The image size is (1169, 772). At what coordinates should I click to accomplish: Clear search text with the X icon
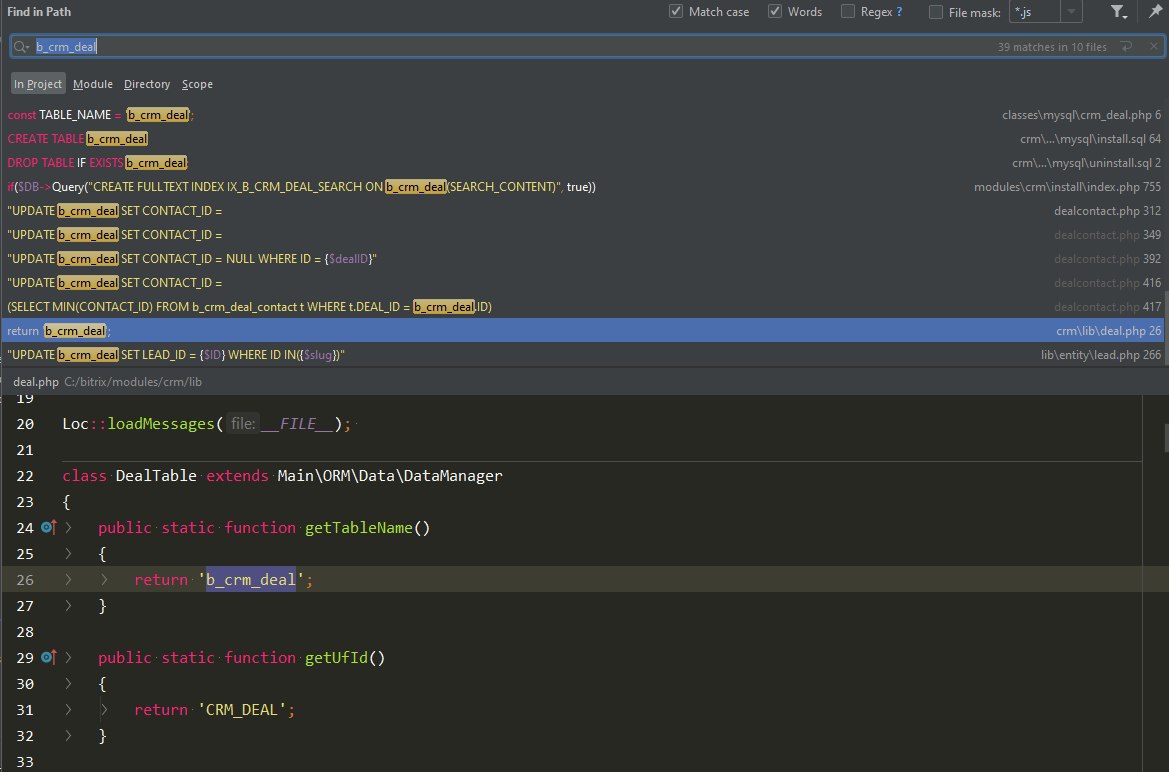[x=1154, y=47]
